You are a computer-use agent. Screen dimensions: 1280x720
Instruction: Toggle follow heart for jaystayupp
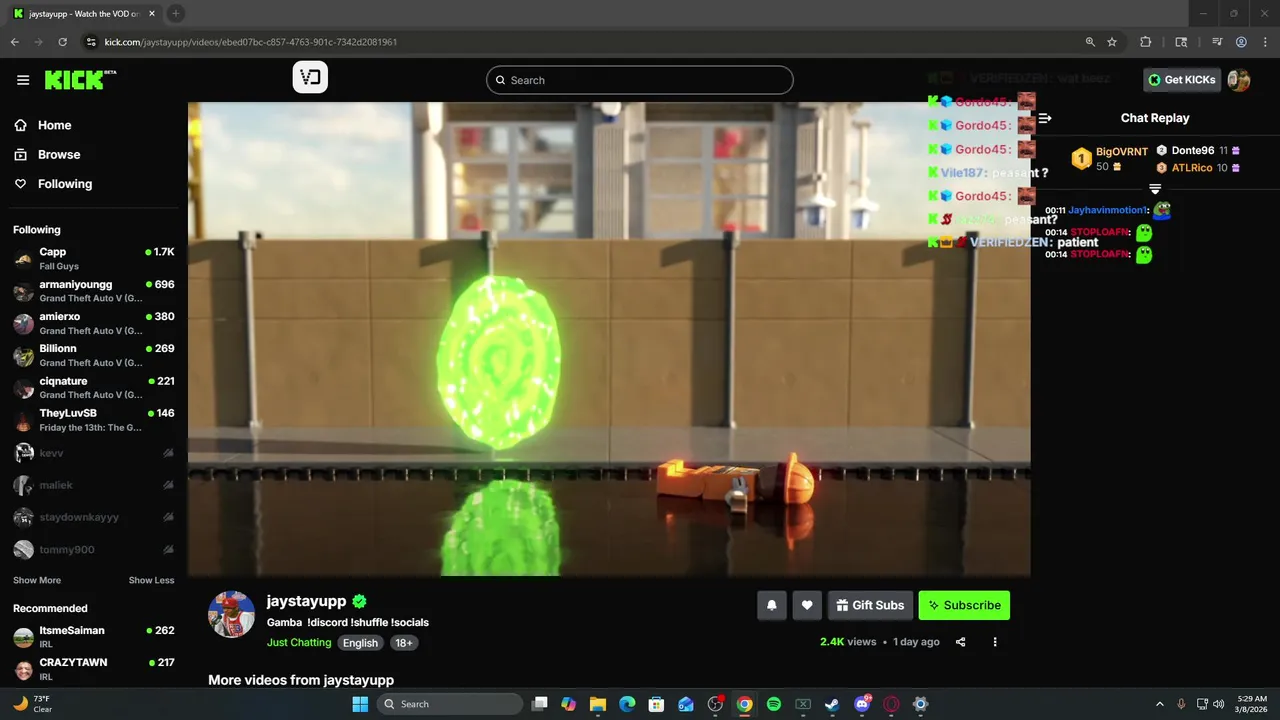coord(807,605)
